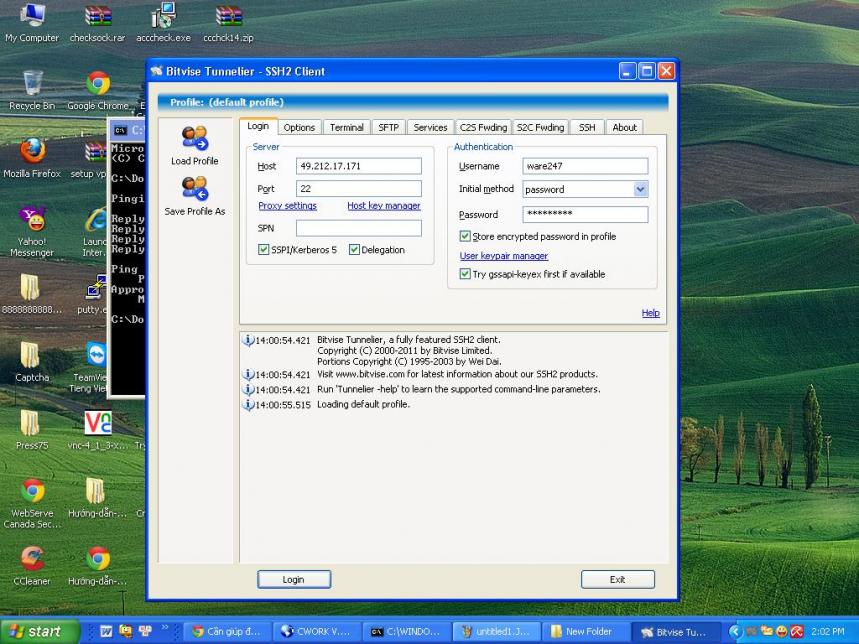The width and height of the screenshot is (859, 644).
Task: Uncheck the Delegation checkbox
Action: click(354, 250)
